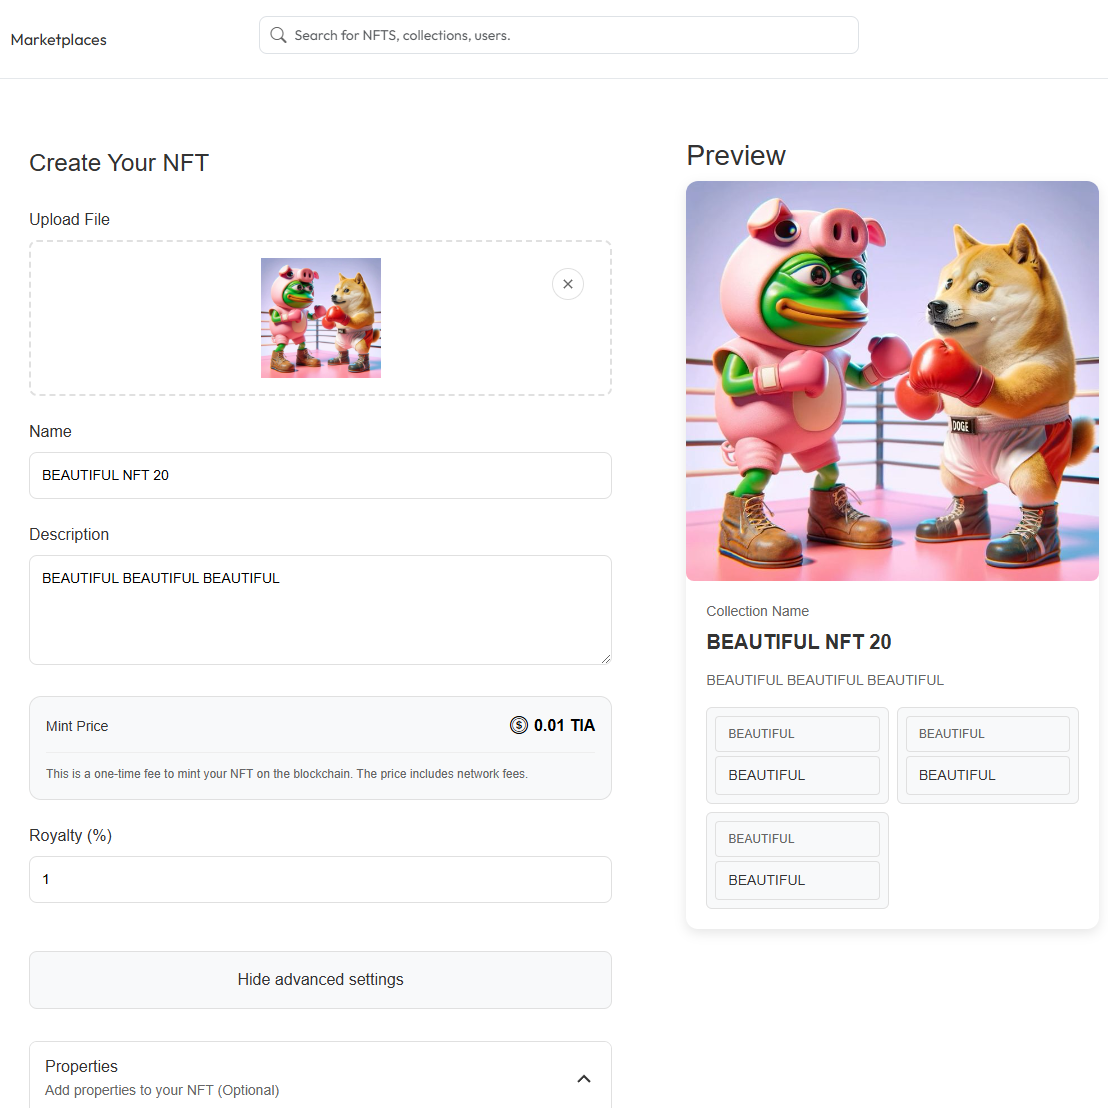Click the Description text area

[320, 610]
